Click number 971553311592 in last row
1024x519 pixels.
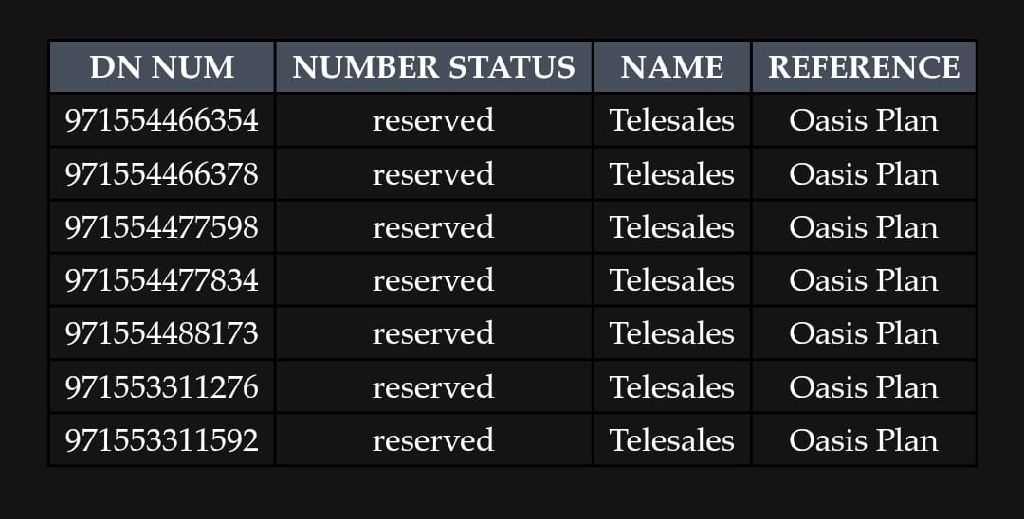161,440
